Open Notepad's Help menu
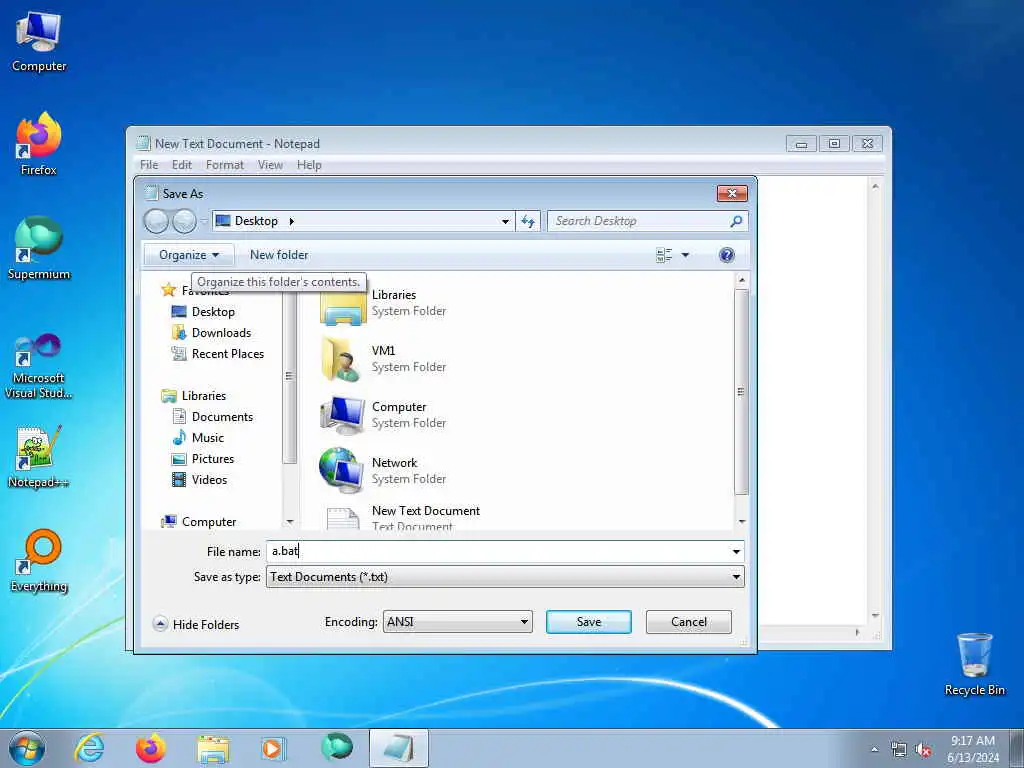This screenshot has height=768, width=1024. point(309,165)
